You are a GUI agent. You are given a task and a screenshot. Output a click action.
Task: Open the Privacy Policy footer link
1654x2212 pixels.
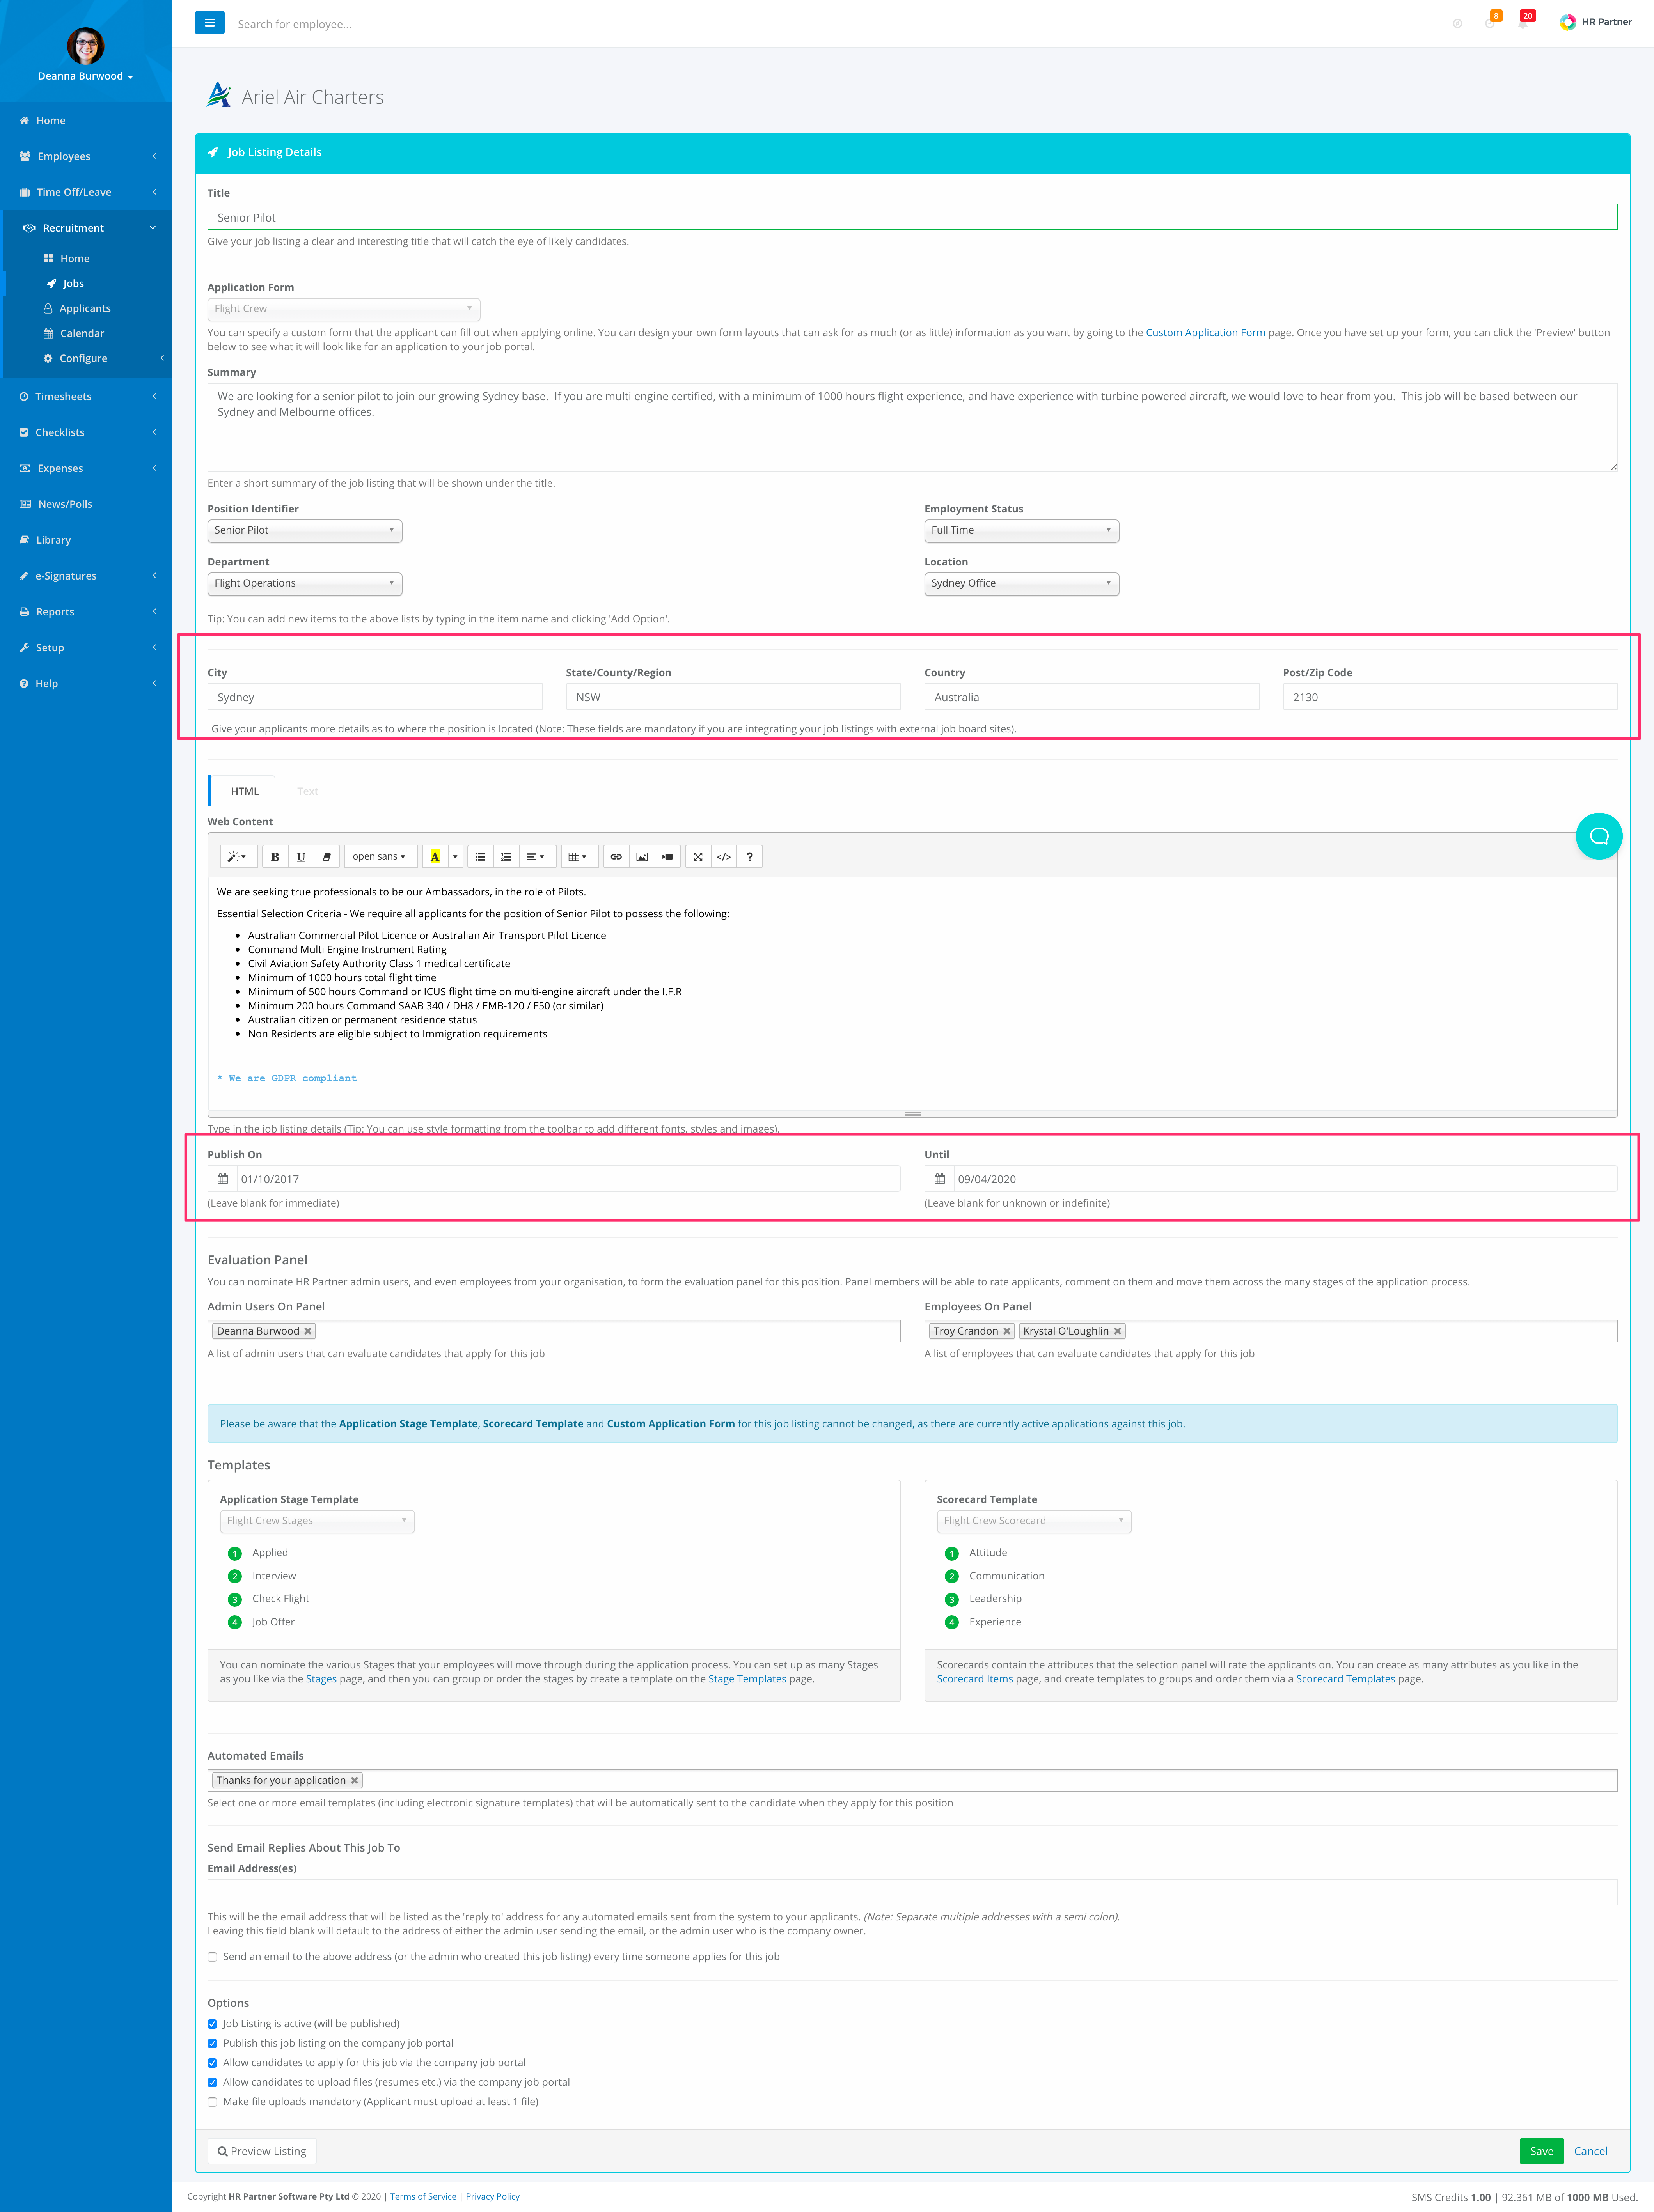click(x=492, y=2197)
